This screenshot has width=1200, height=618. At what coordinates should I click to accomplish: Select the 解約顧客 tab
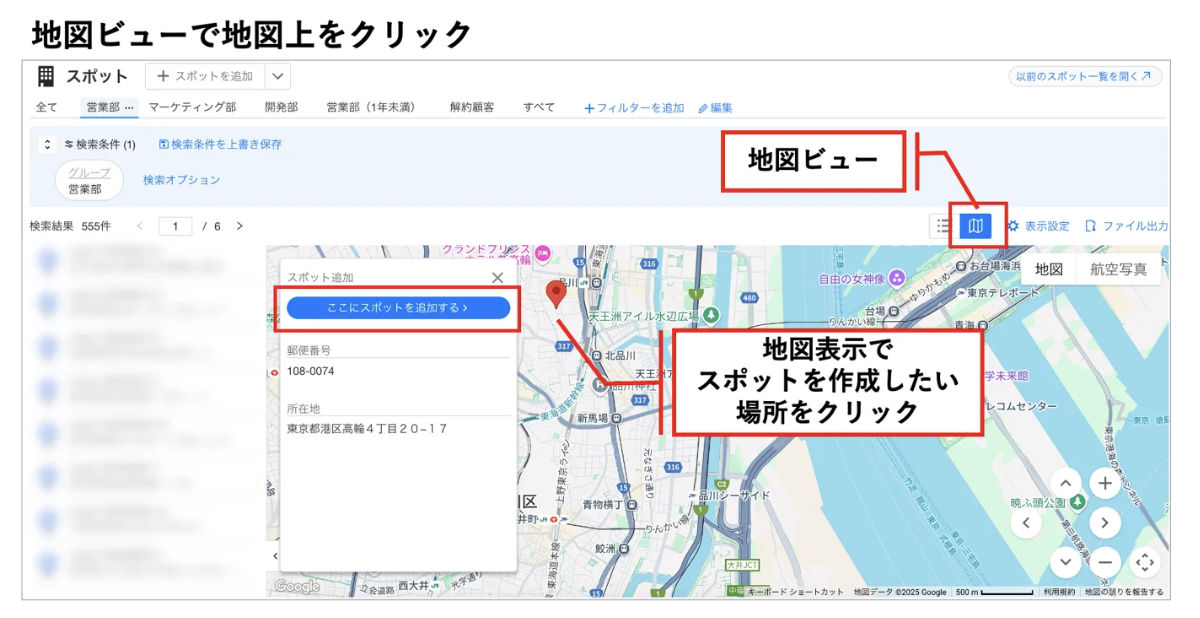(x=472, y=107)
